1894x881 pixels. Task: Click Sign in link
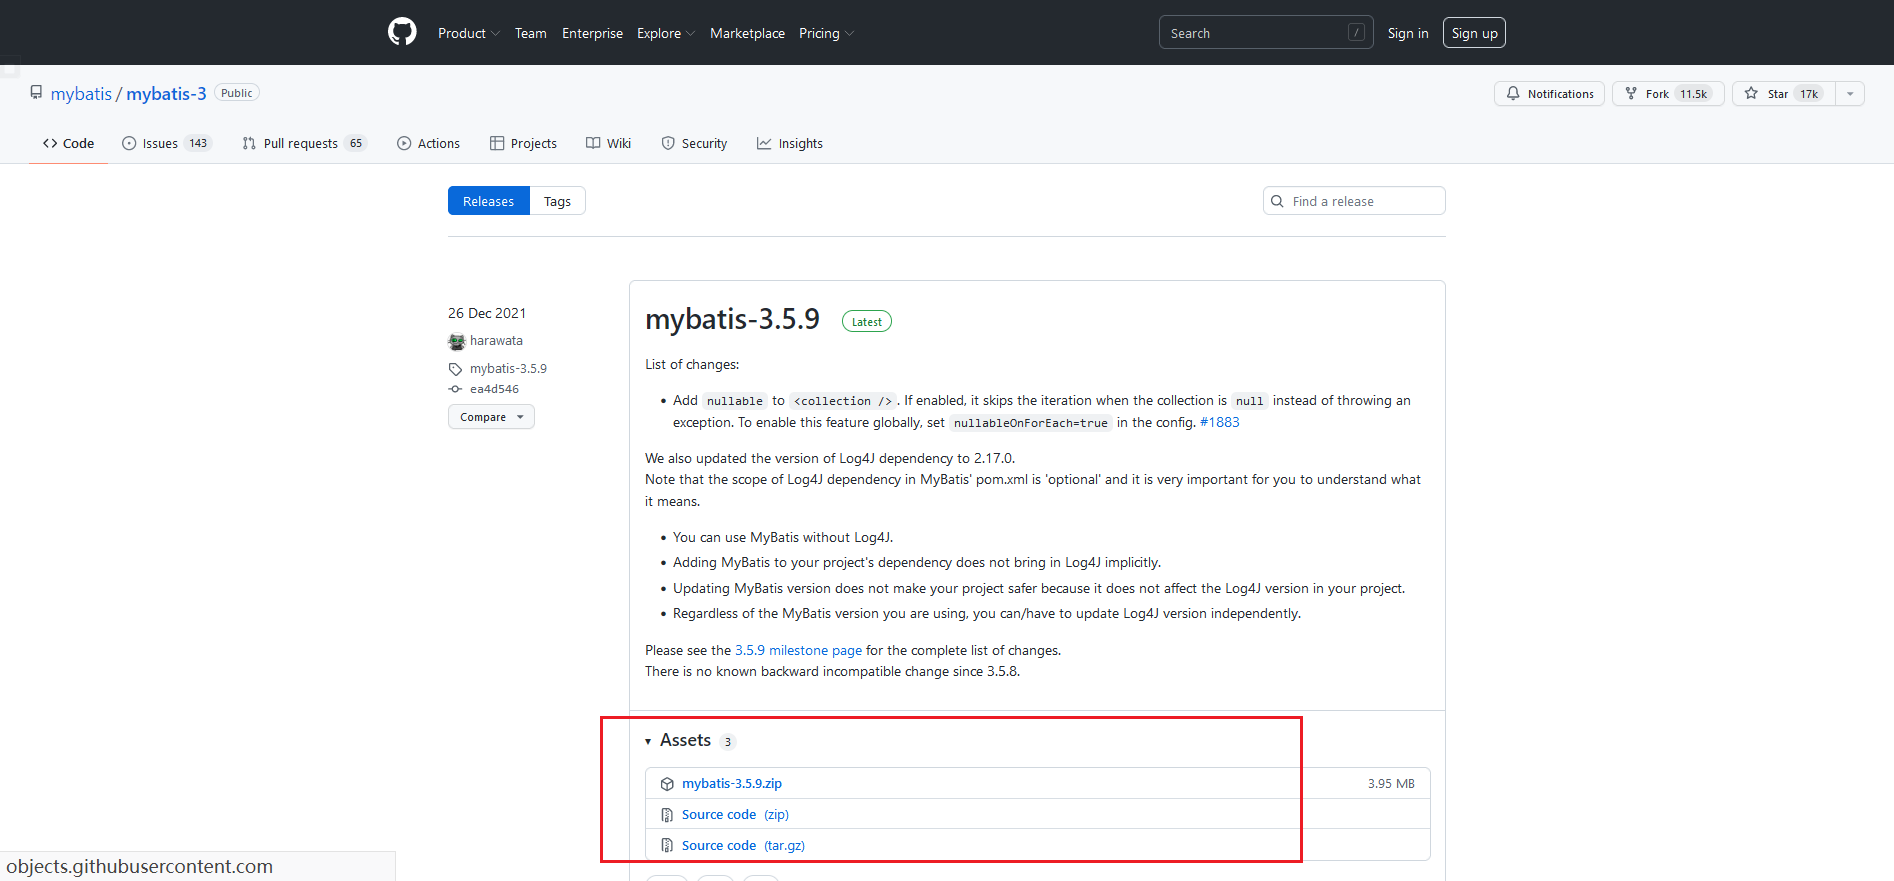click(x=1407, y=33)
